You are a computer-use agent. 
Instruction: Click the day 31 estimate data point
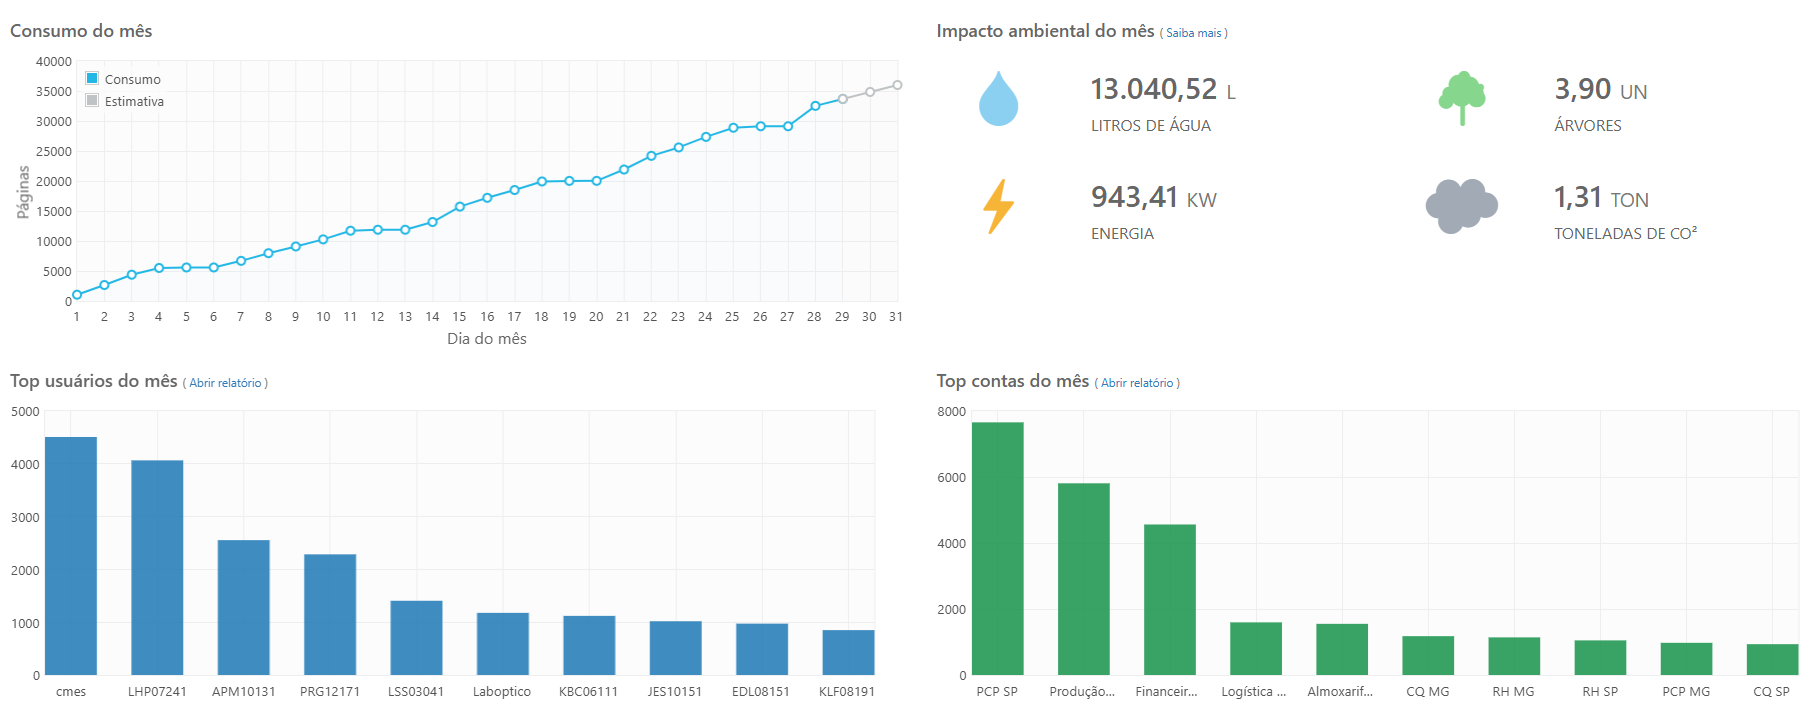tap(897, 85)
